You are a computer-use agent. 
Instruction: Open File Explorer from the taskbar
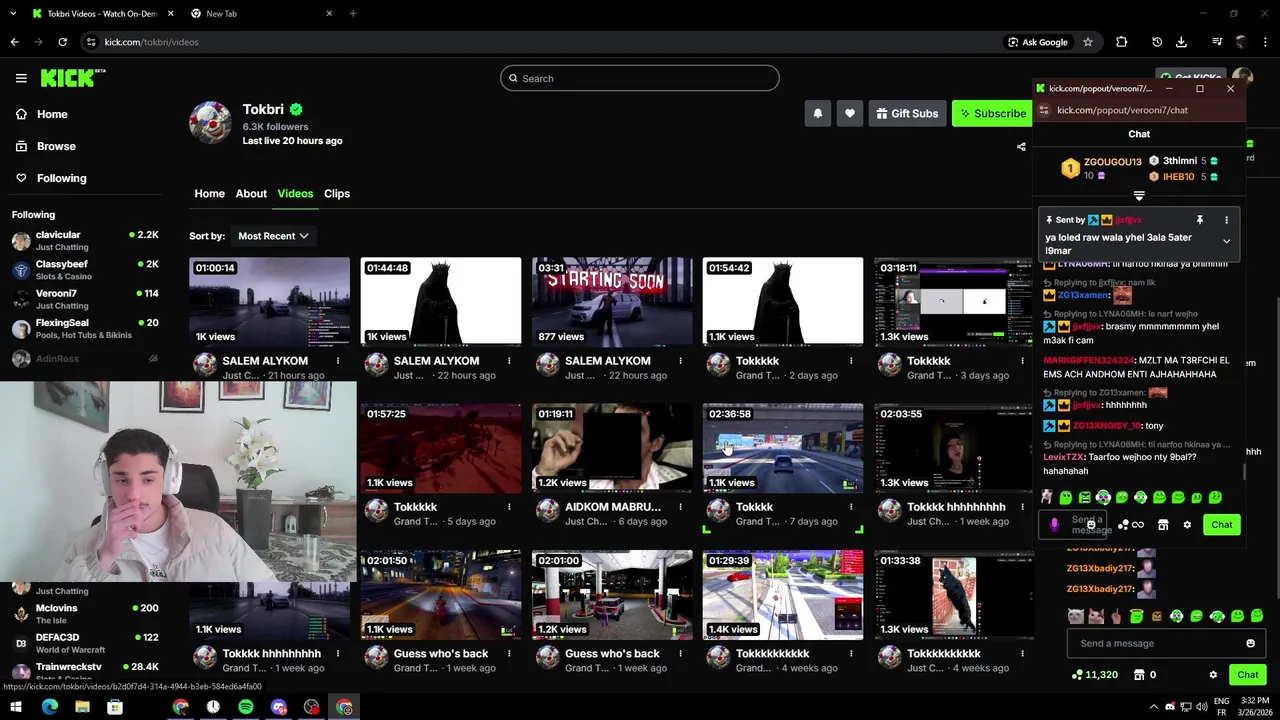pyautogui.click(x=82, y=707)
